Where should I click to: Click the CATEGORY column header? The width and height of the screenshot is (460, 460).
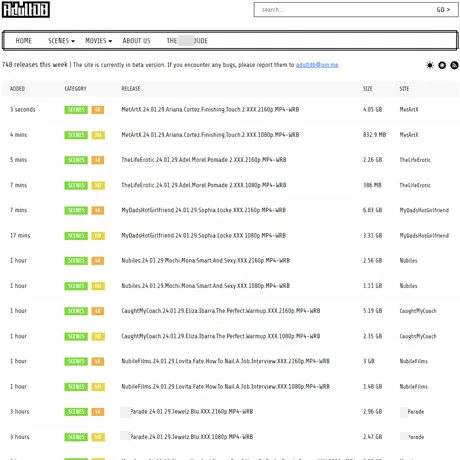[75, 89]
